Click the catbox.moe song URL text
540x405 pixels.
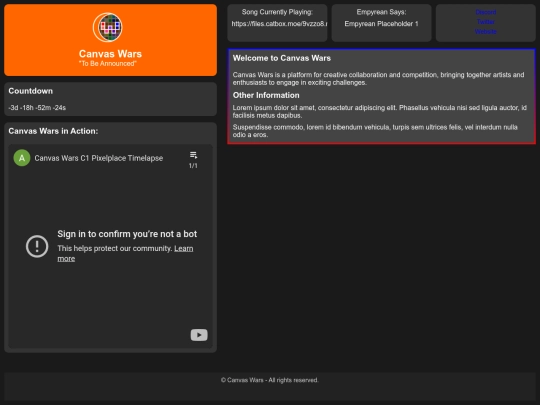(279, 24)
